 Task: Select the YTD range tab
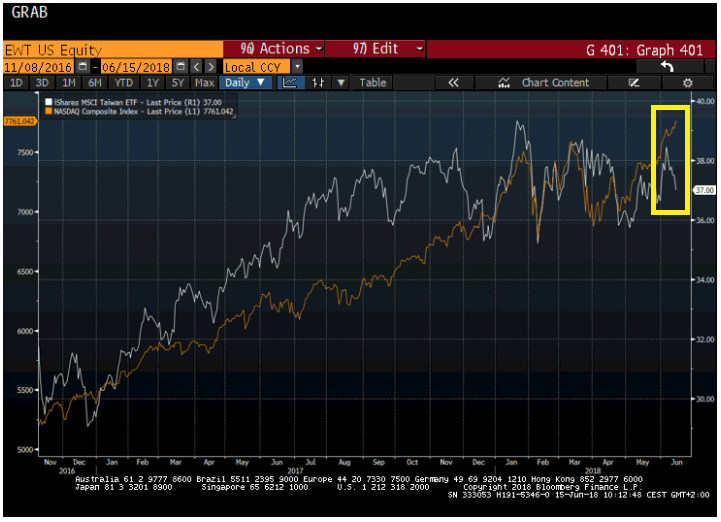coord(123,83)
